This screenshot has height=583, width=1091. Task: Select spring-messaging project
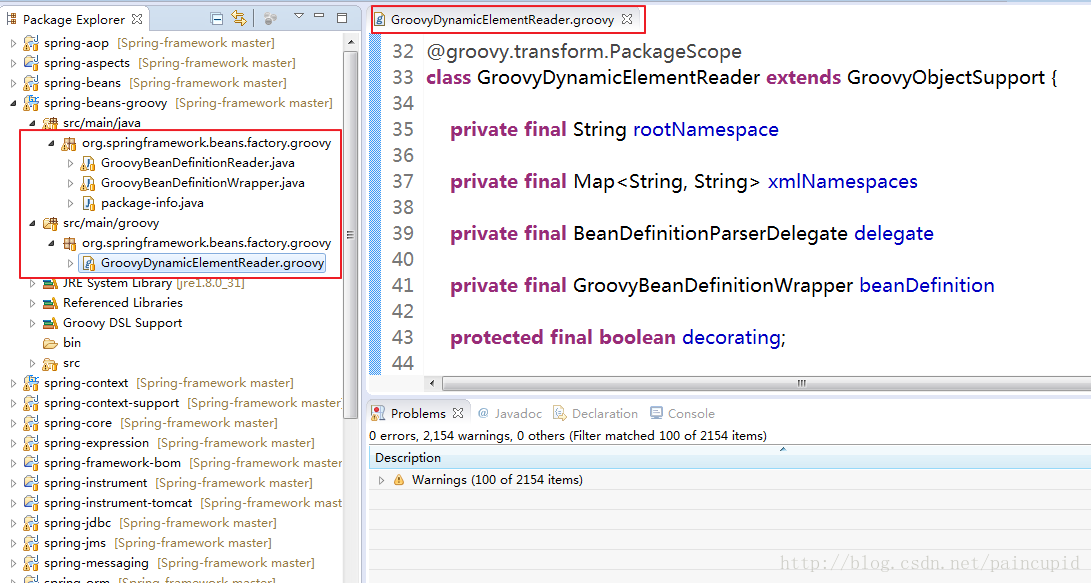tap(96, 563)
